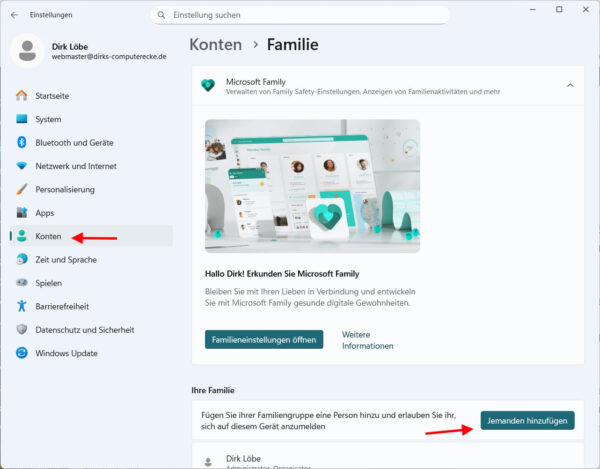Open Weitere Informationen link
The width and height of the screenshot is (600, 469).
tap(367, 340)
